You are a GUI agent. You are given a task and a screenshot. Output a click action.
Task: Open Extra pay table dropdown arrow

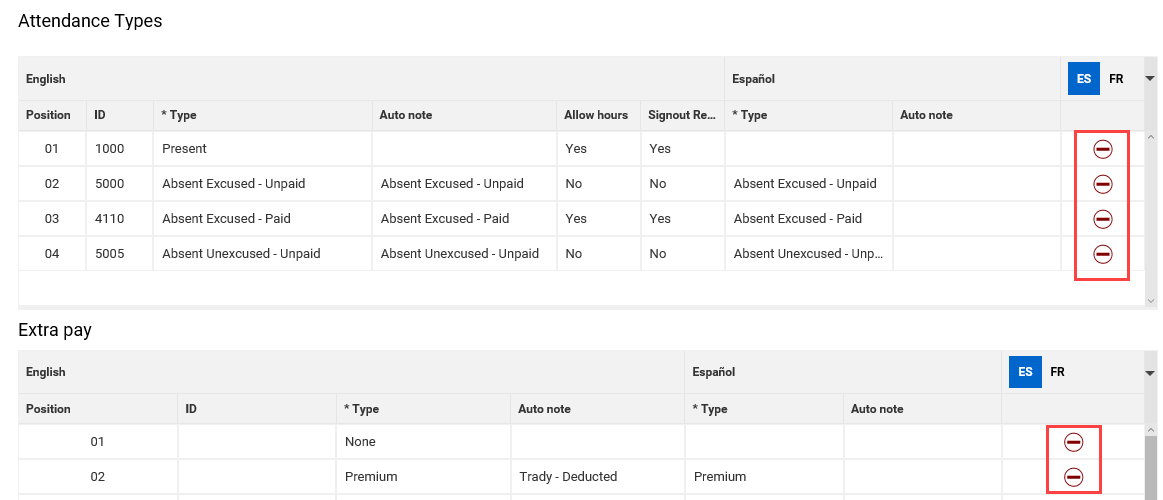point(1150,373)
